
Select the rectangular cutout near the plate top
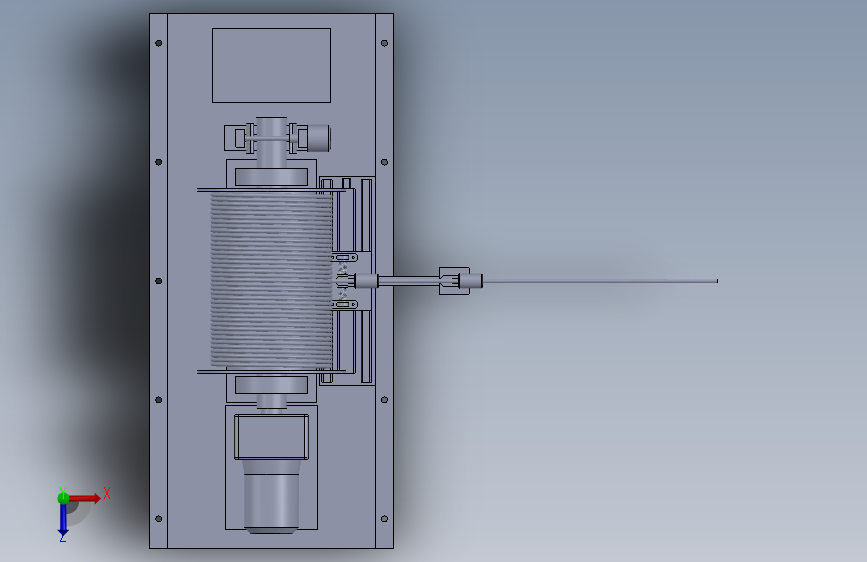pos(271,65)
